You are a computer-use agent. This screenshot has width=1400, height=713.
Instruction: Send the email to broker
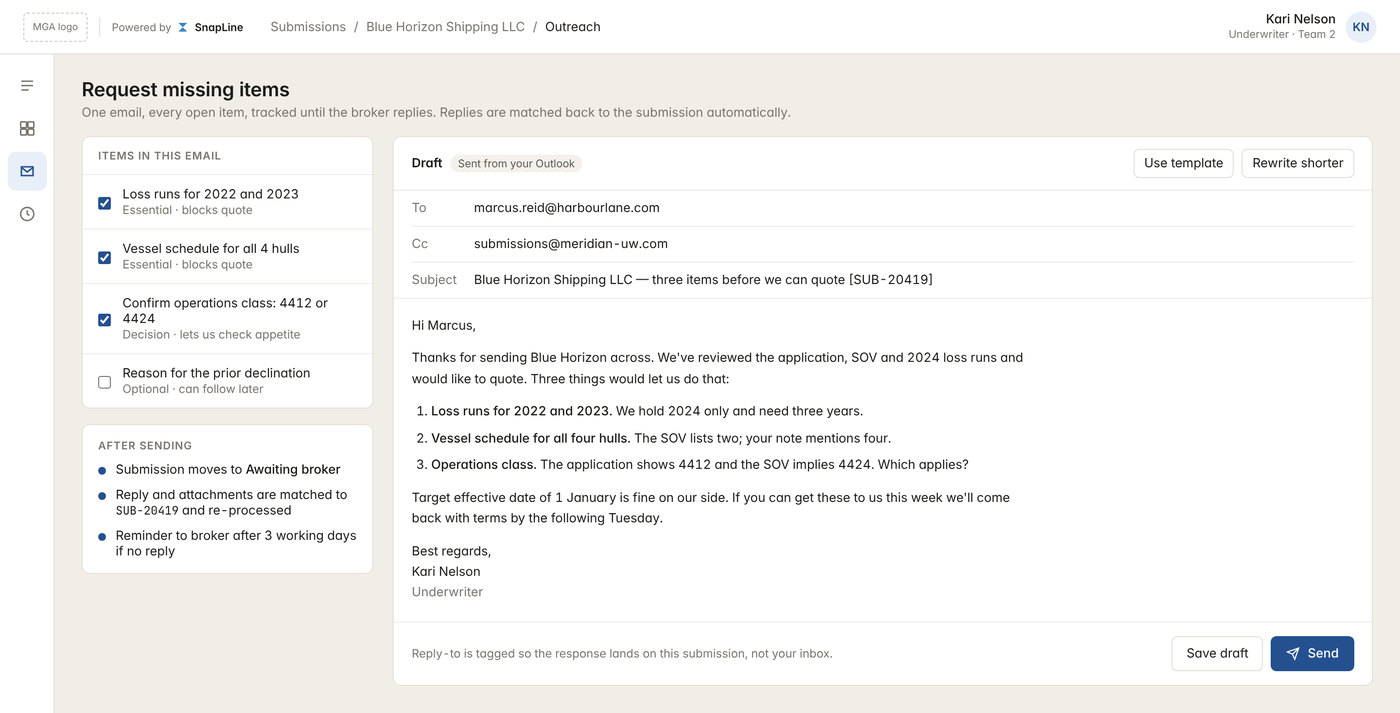click(x=1312, y=653)
